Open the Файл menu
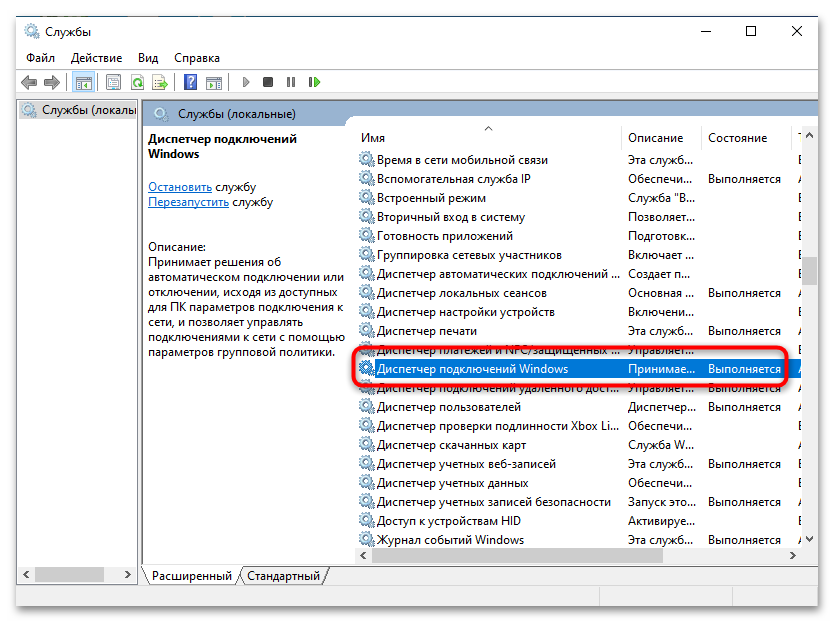 point(39,57)
